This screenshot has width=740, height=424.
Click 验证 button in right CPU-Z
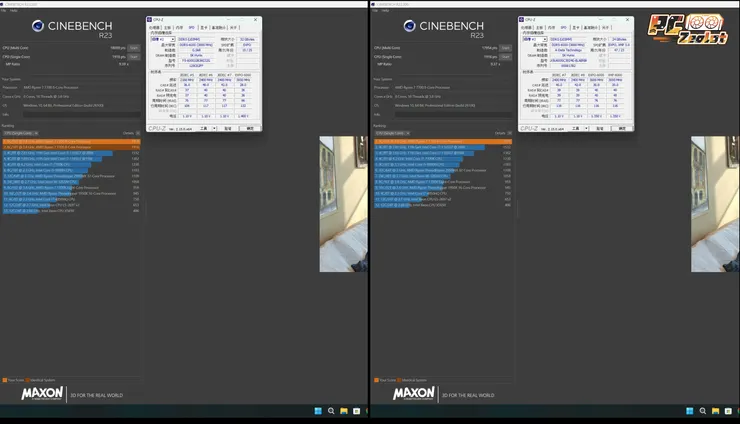[599, 128]
